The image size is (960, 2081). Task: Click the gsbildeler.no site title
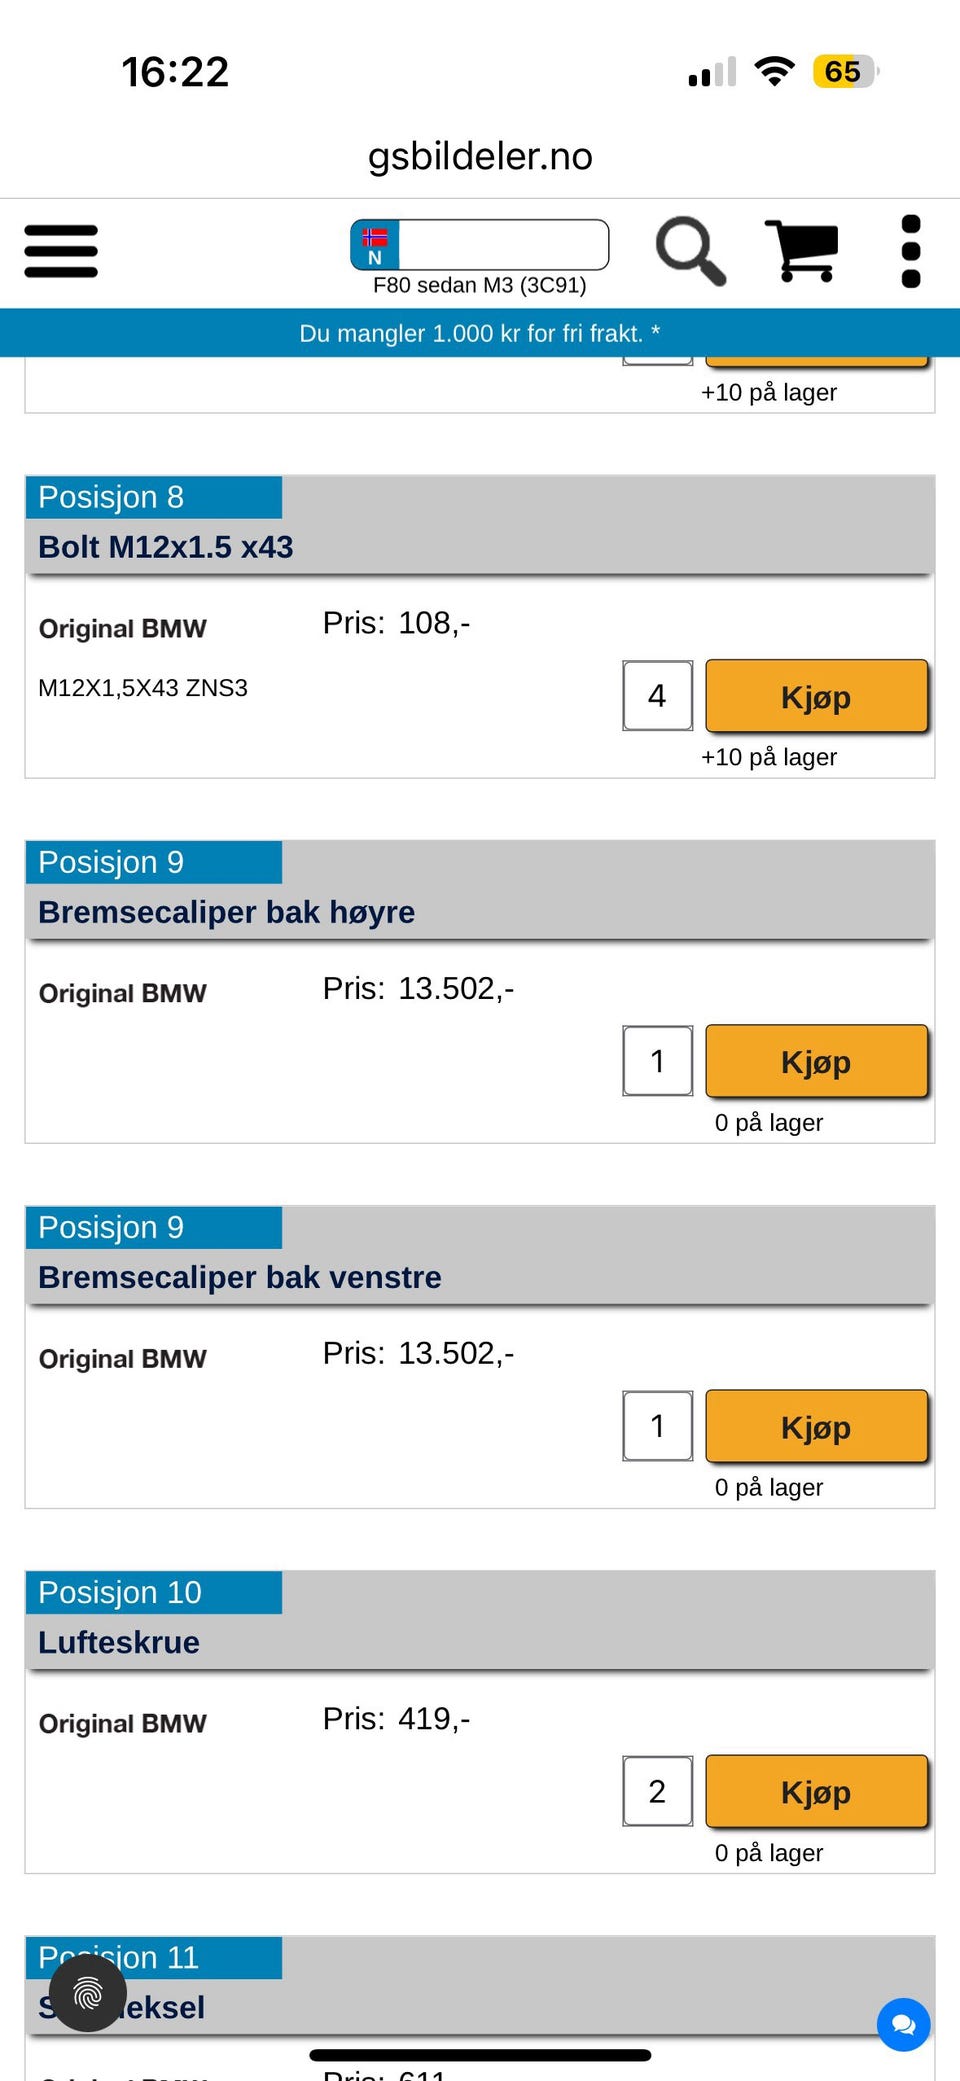480,156
